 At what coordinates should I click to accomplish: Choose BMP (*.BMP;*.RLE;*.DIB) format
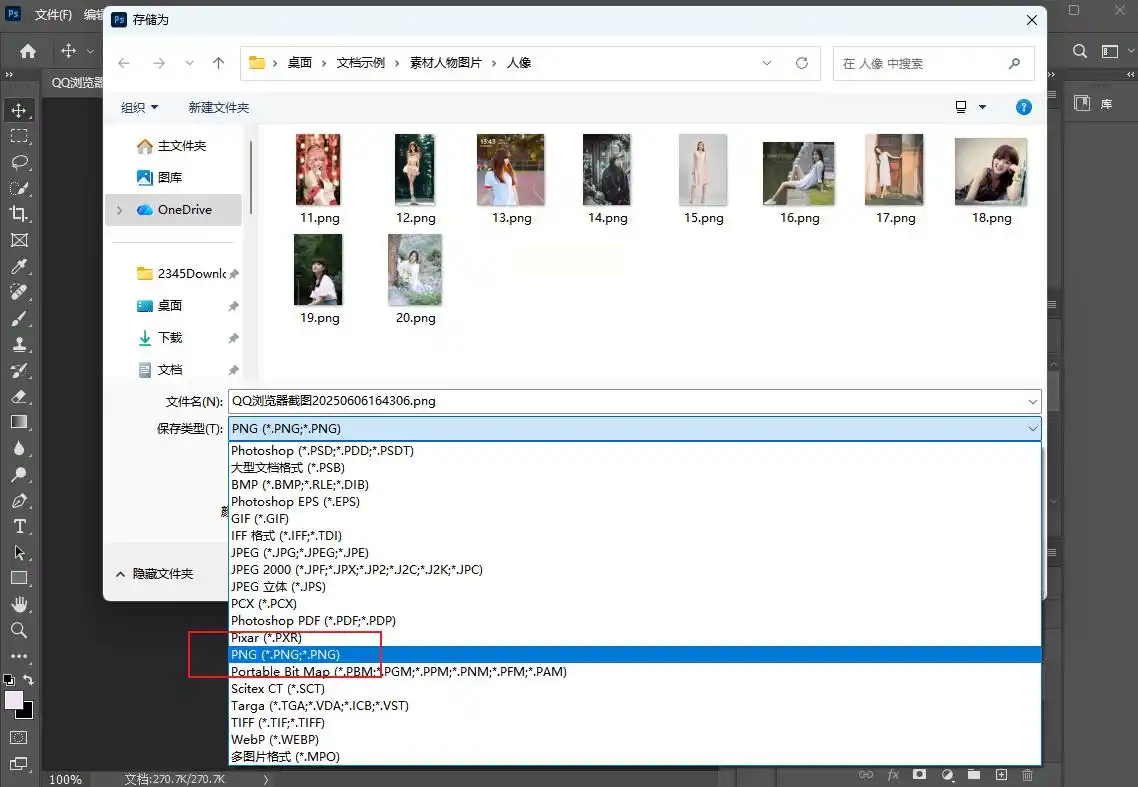300,485
